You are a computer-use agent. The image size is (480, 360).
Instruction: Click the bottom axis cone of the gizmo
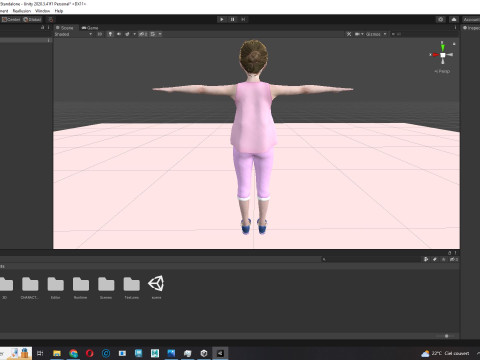pos(443,61)
